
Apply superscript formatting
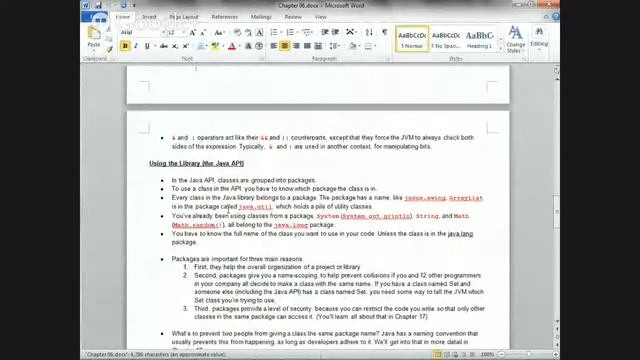click(185, 46)
